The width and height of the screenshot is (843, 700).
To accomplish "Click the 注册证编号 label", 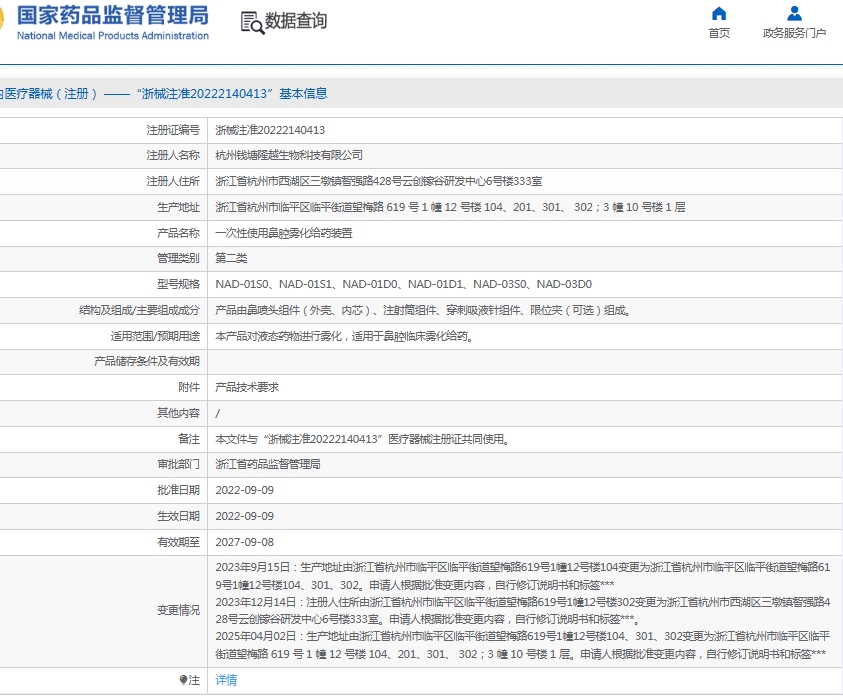I will tap(173, 130).
